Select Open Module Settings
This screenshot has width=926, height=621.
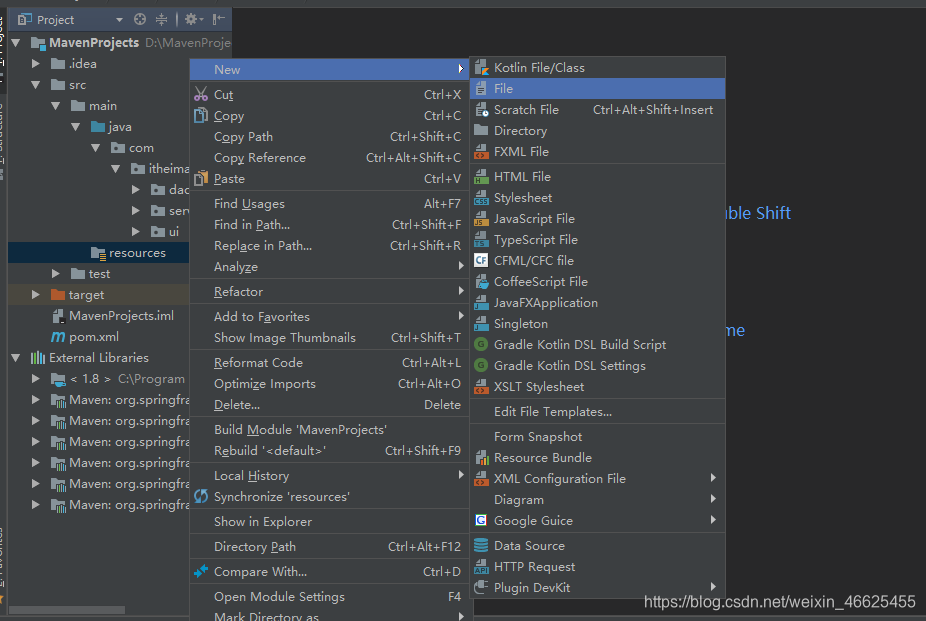[330, 597]
